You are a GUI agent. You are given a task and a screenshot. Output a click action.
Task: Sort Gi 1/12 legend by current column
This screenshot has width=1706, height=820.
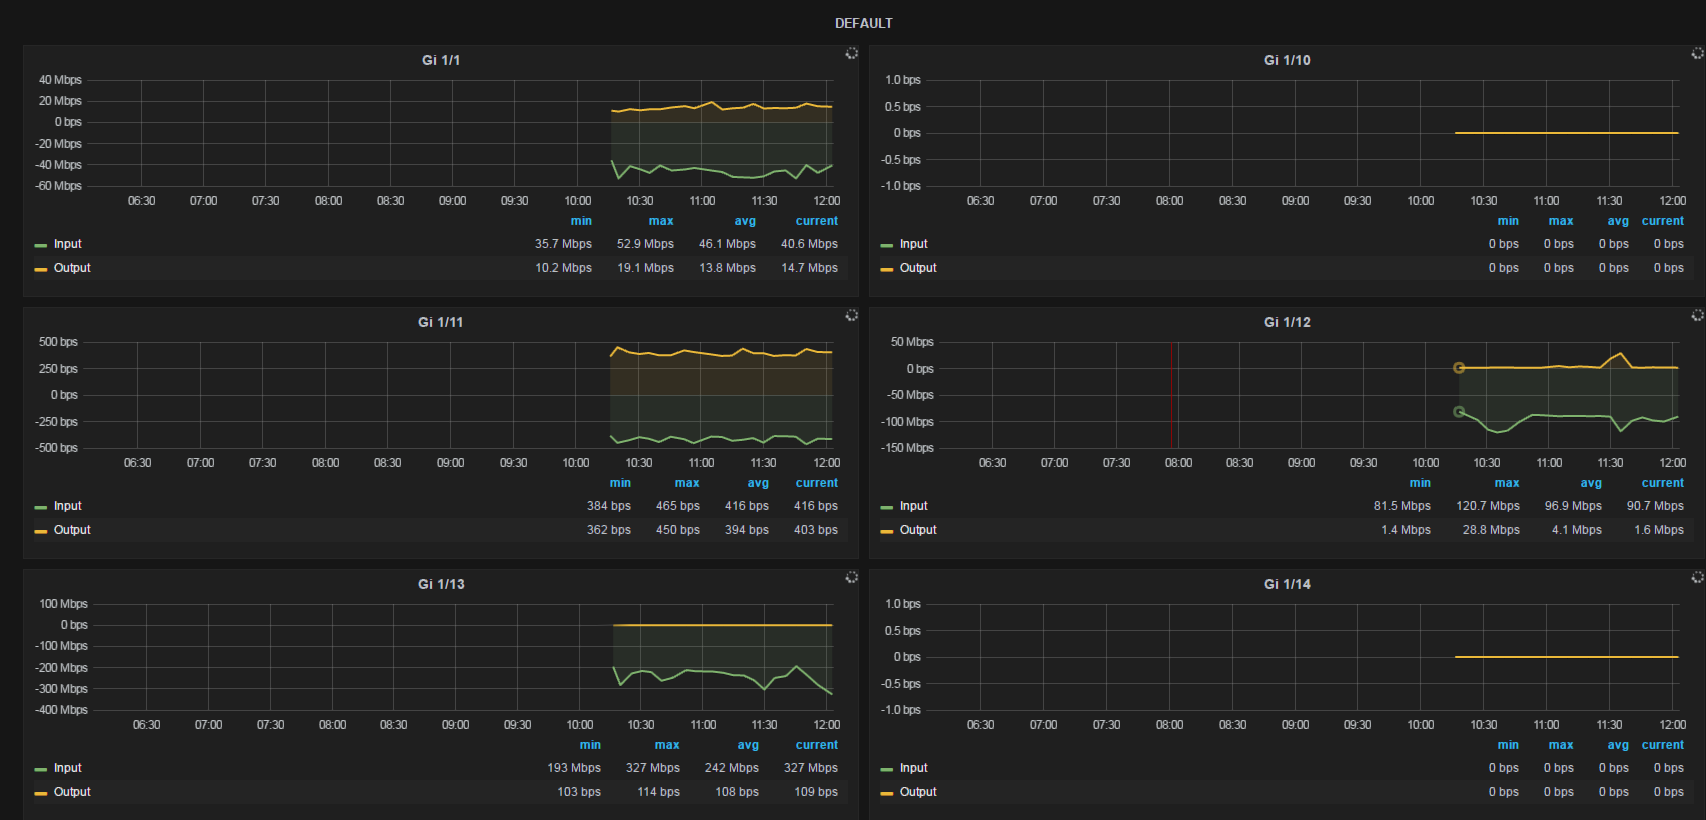click(x=1662, y=483)
